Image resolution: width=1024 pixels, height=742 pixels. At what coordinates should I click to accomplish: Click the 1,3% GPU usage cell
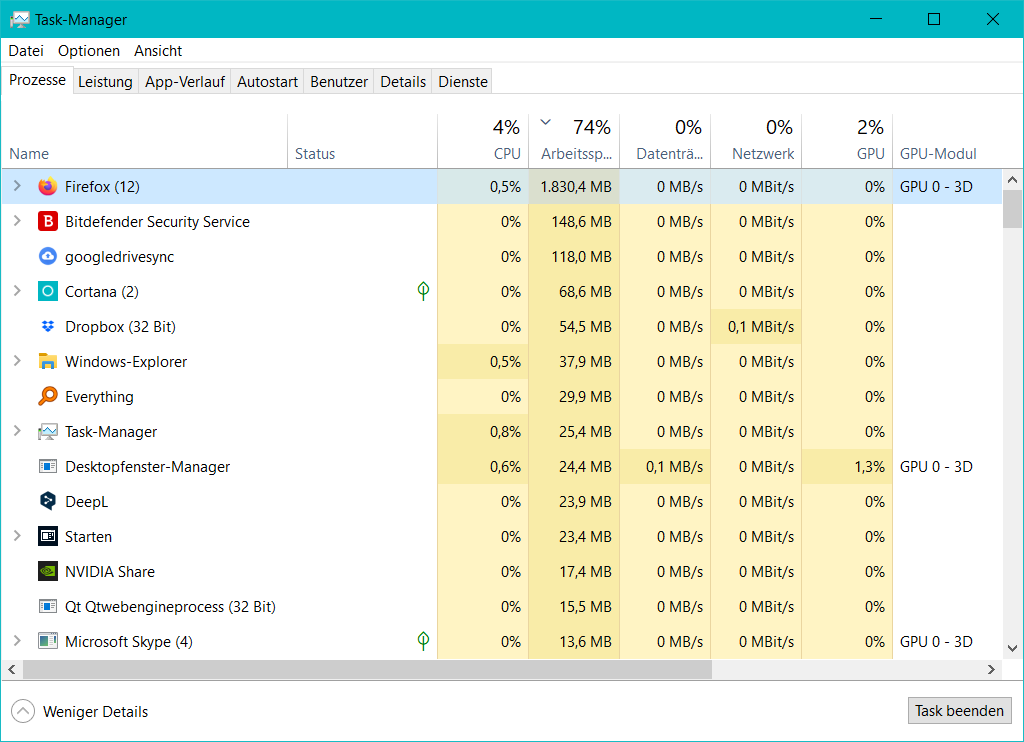[x=847, y=467]
